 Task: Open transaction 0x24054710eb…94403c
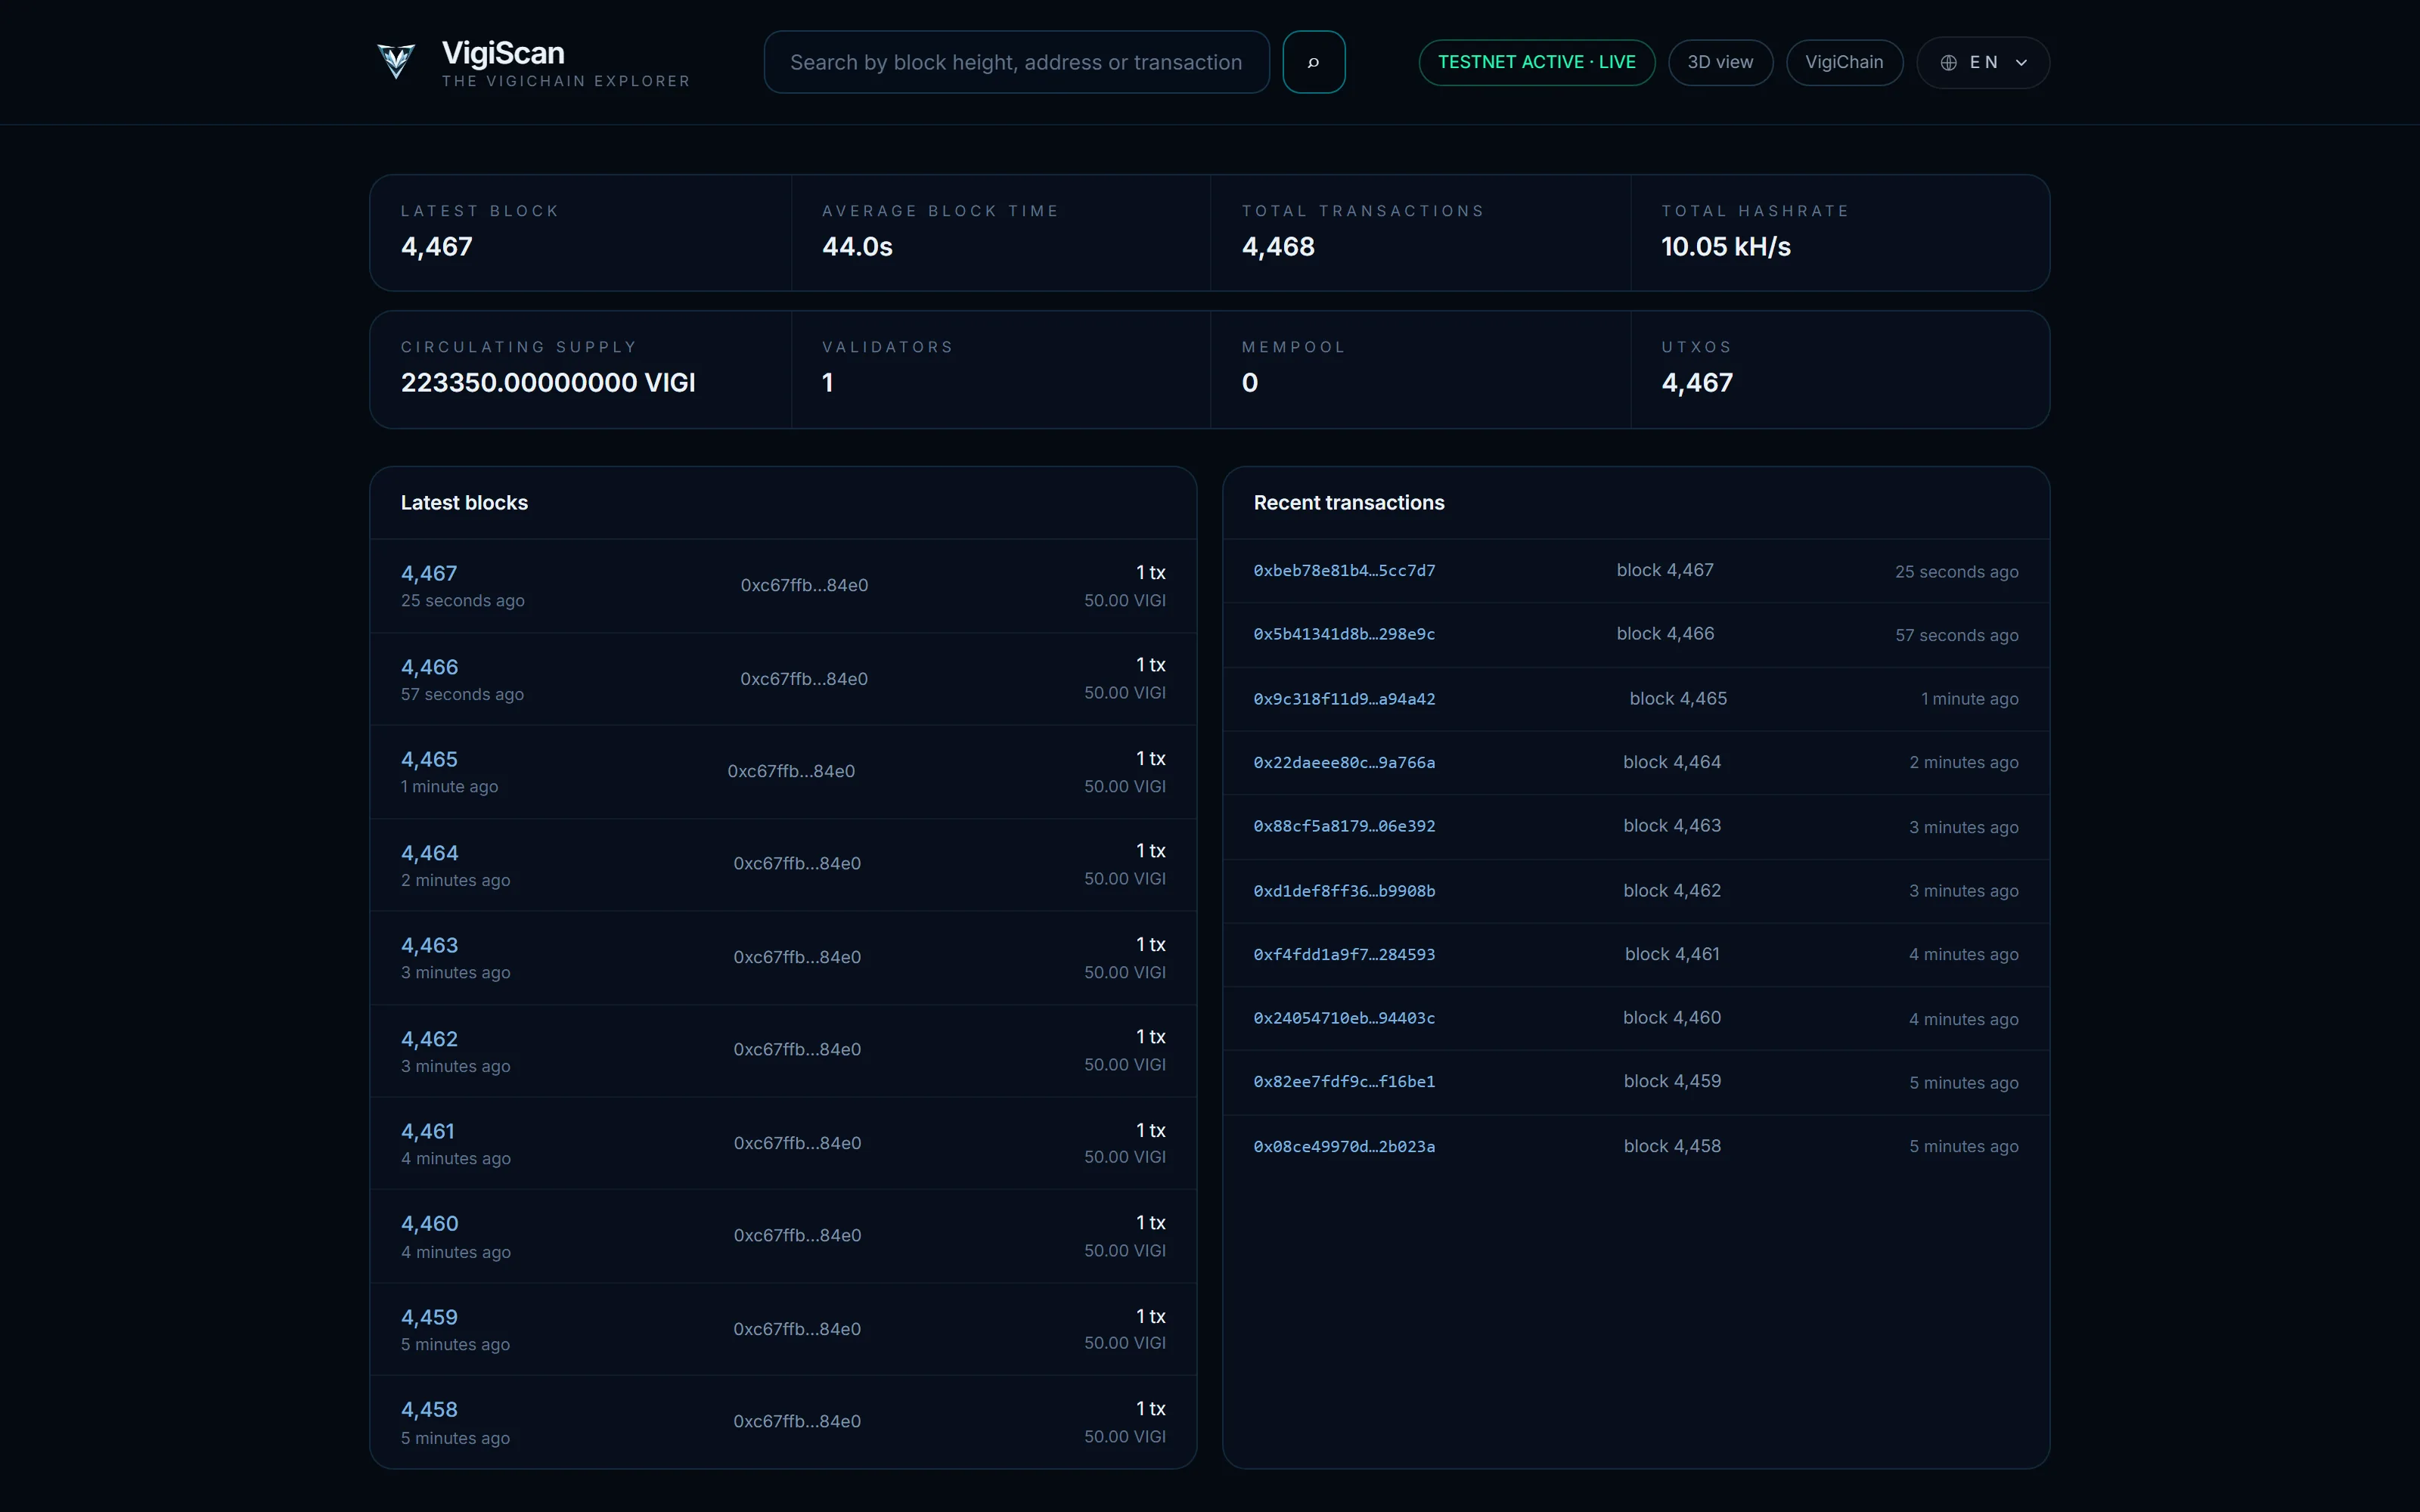[x=1344, y=1018]
